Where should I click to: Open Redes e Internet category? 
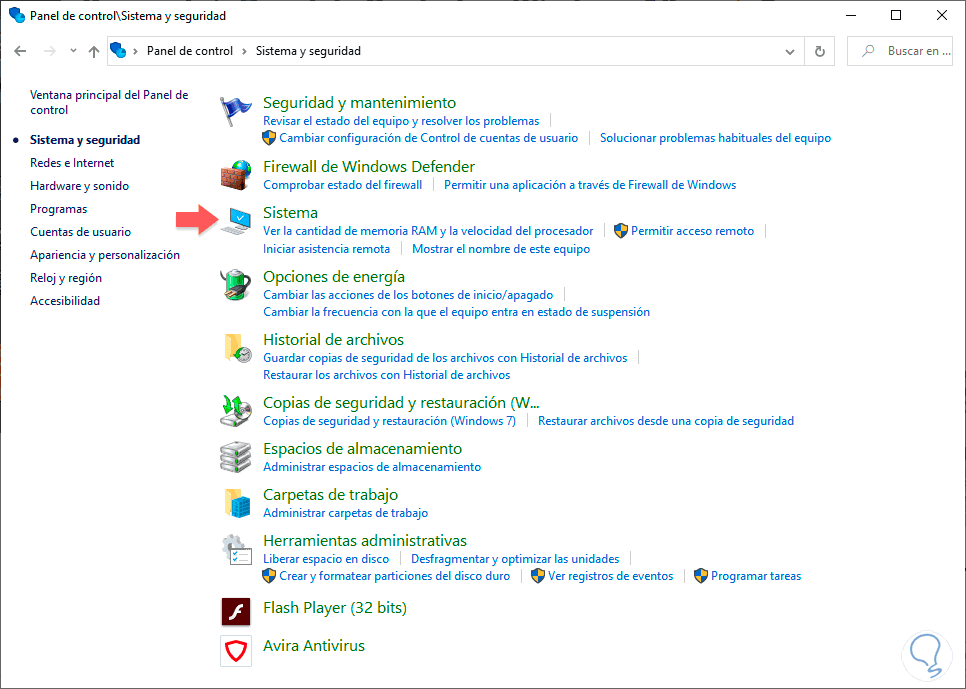(x=72, y=163)
